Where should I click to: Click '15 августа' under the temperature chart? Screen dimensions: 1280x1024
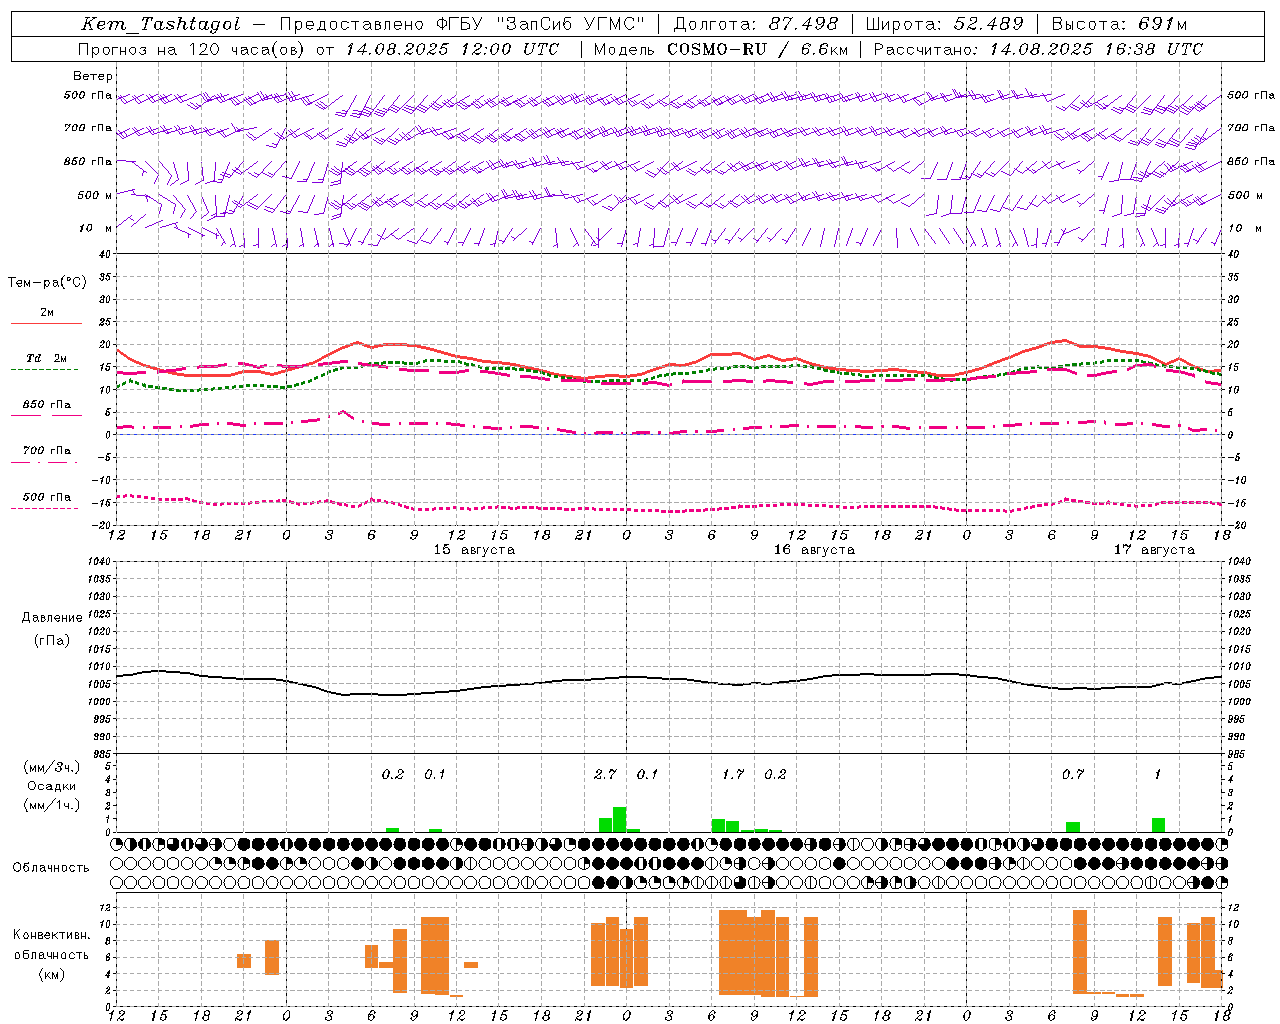[x=474, y=550]
